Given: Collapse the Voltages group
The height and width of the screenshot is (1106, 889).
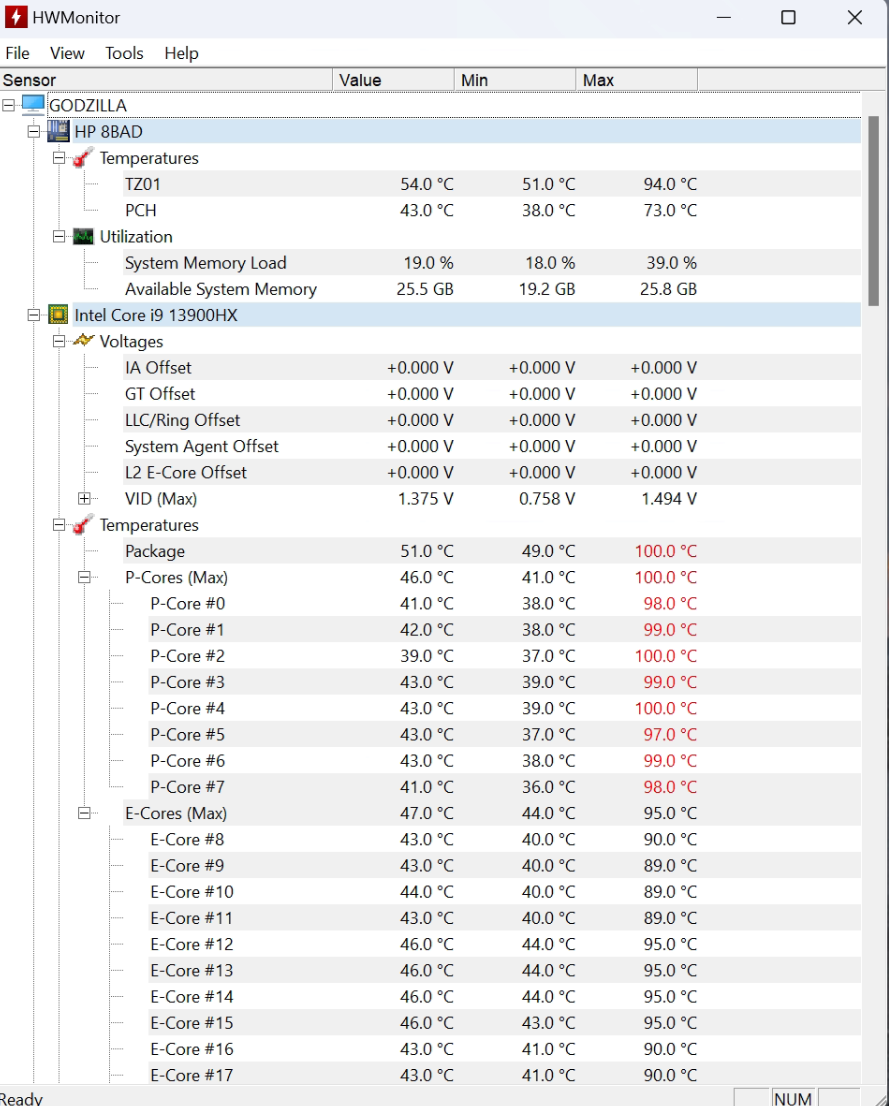Looking at the screenshot, I should click(59, 341).
